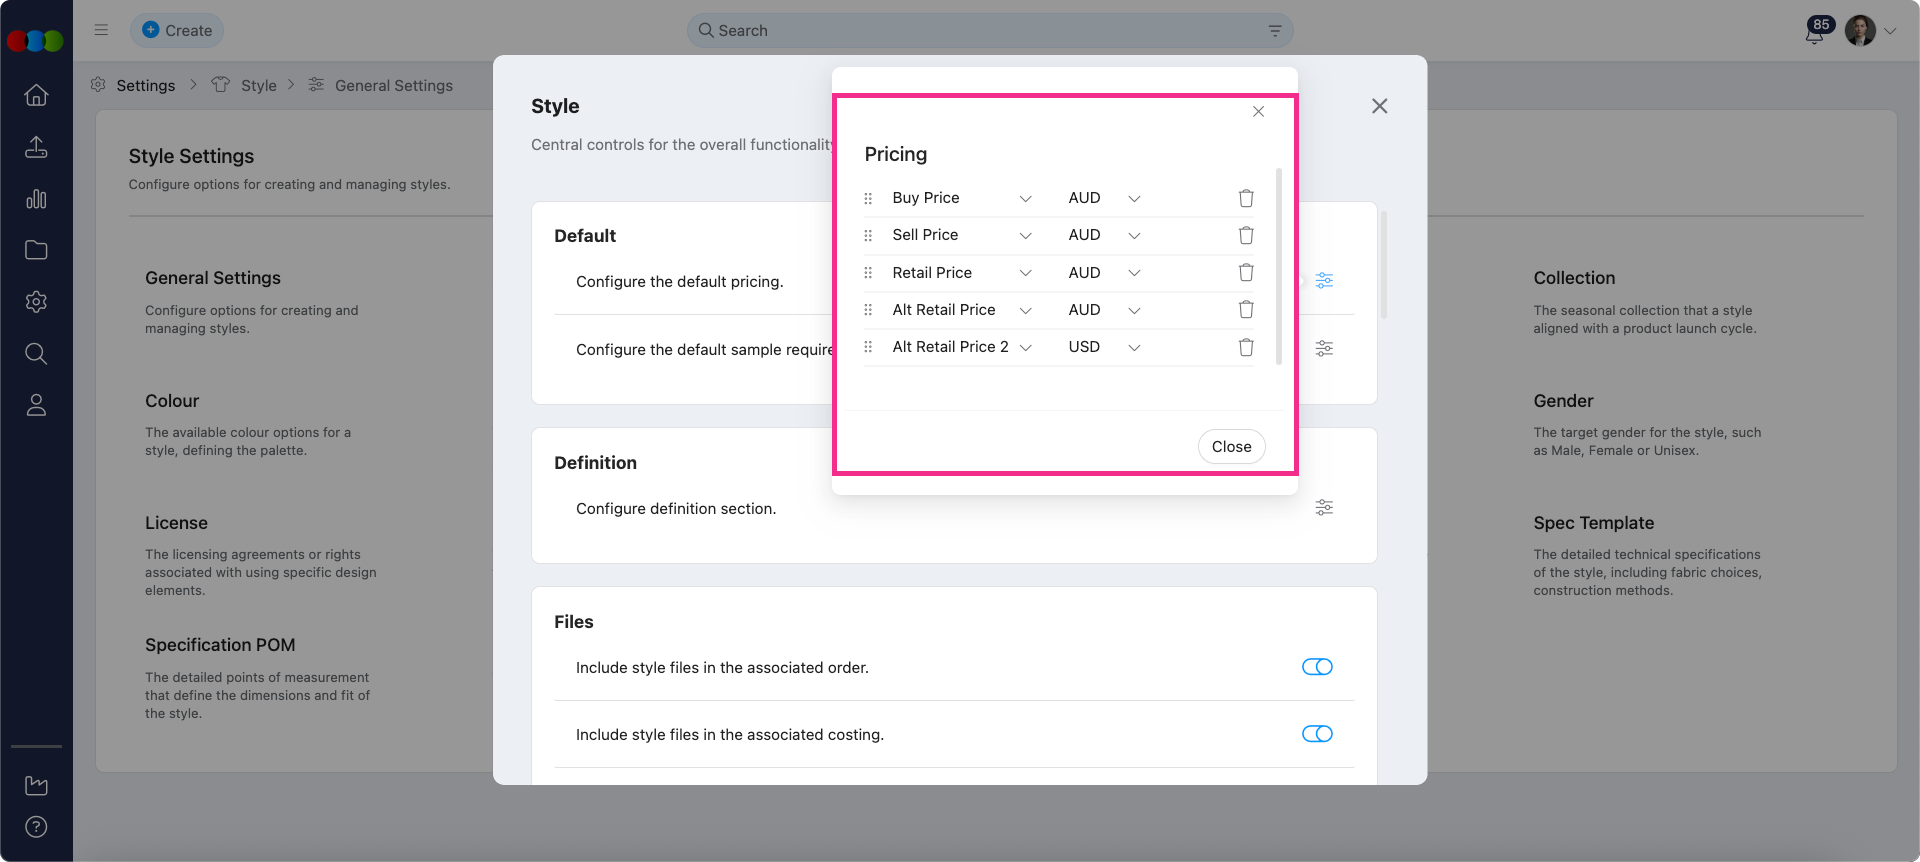Viewport: 1920px width, 862px height.
Task: Click the Create button
Action: (x=177, y=31)
